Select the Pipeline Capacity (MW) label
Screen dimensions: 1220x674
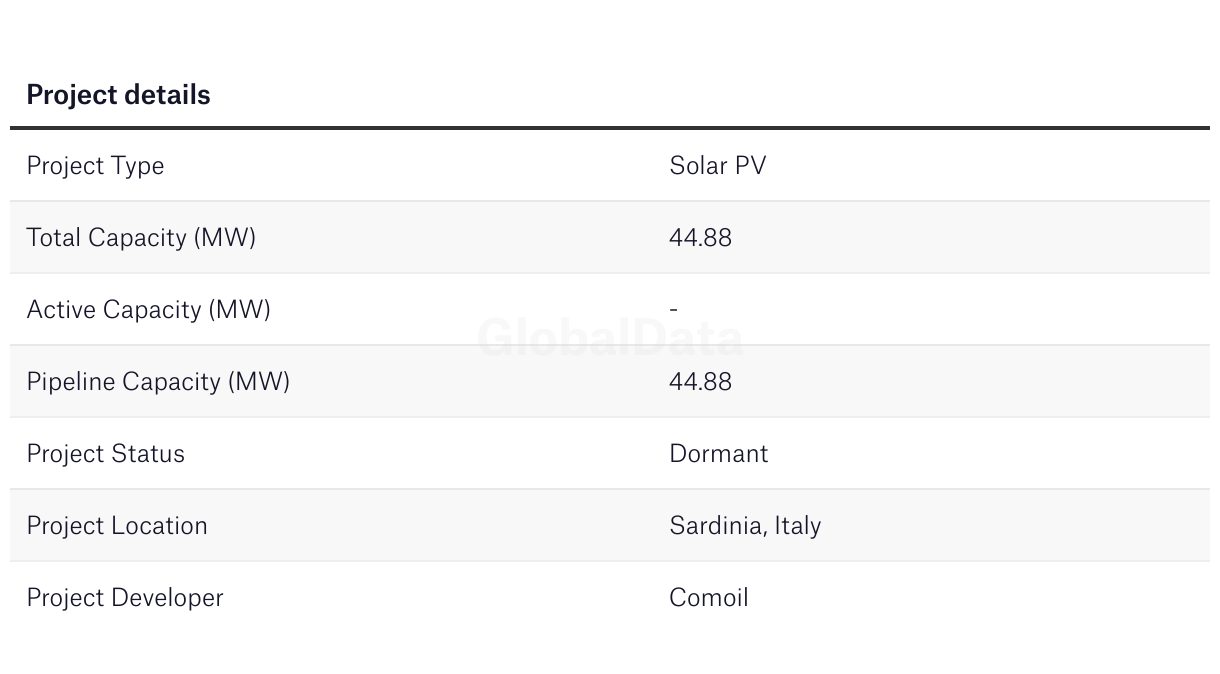point(158,382)
